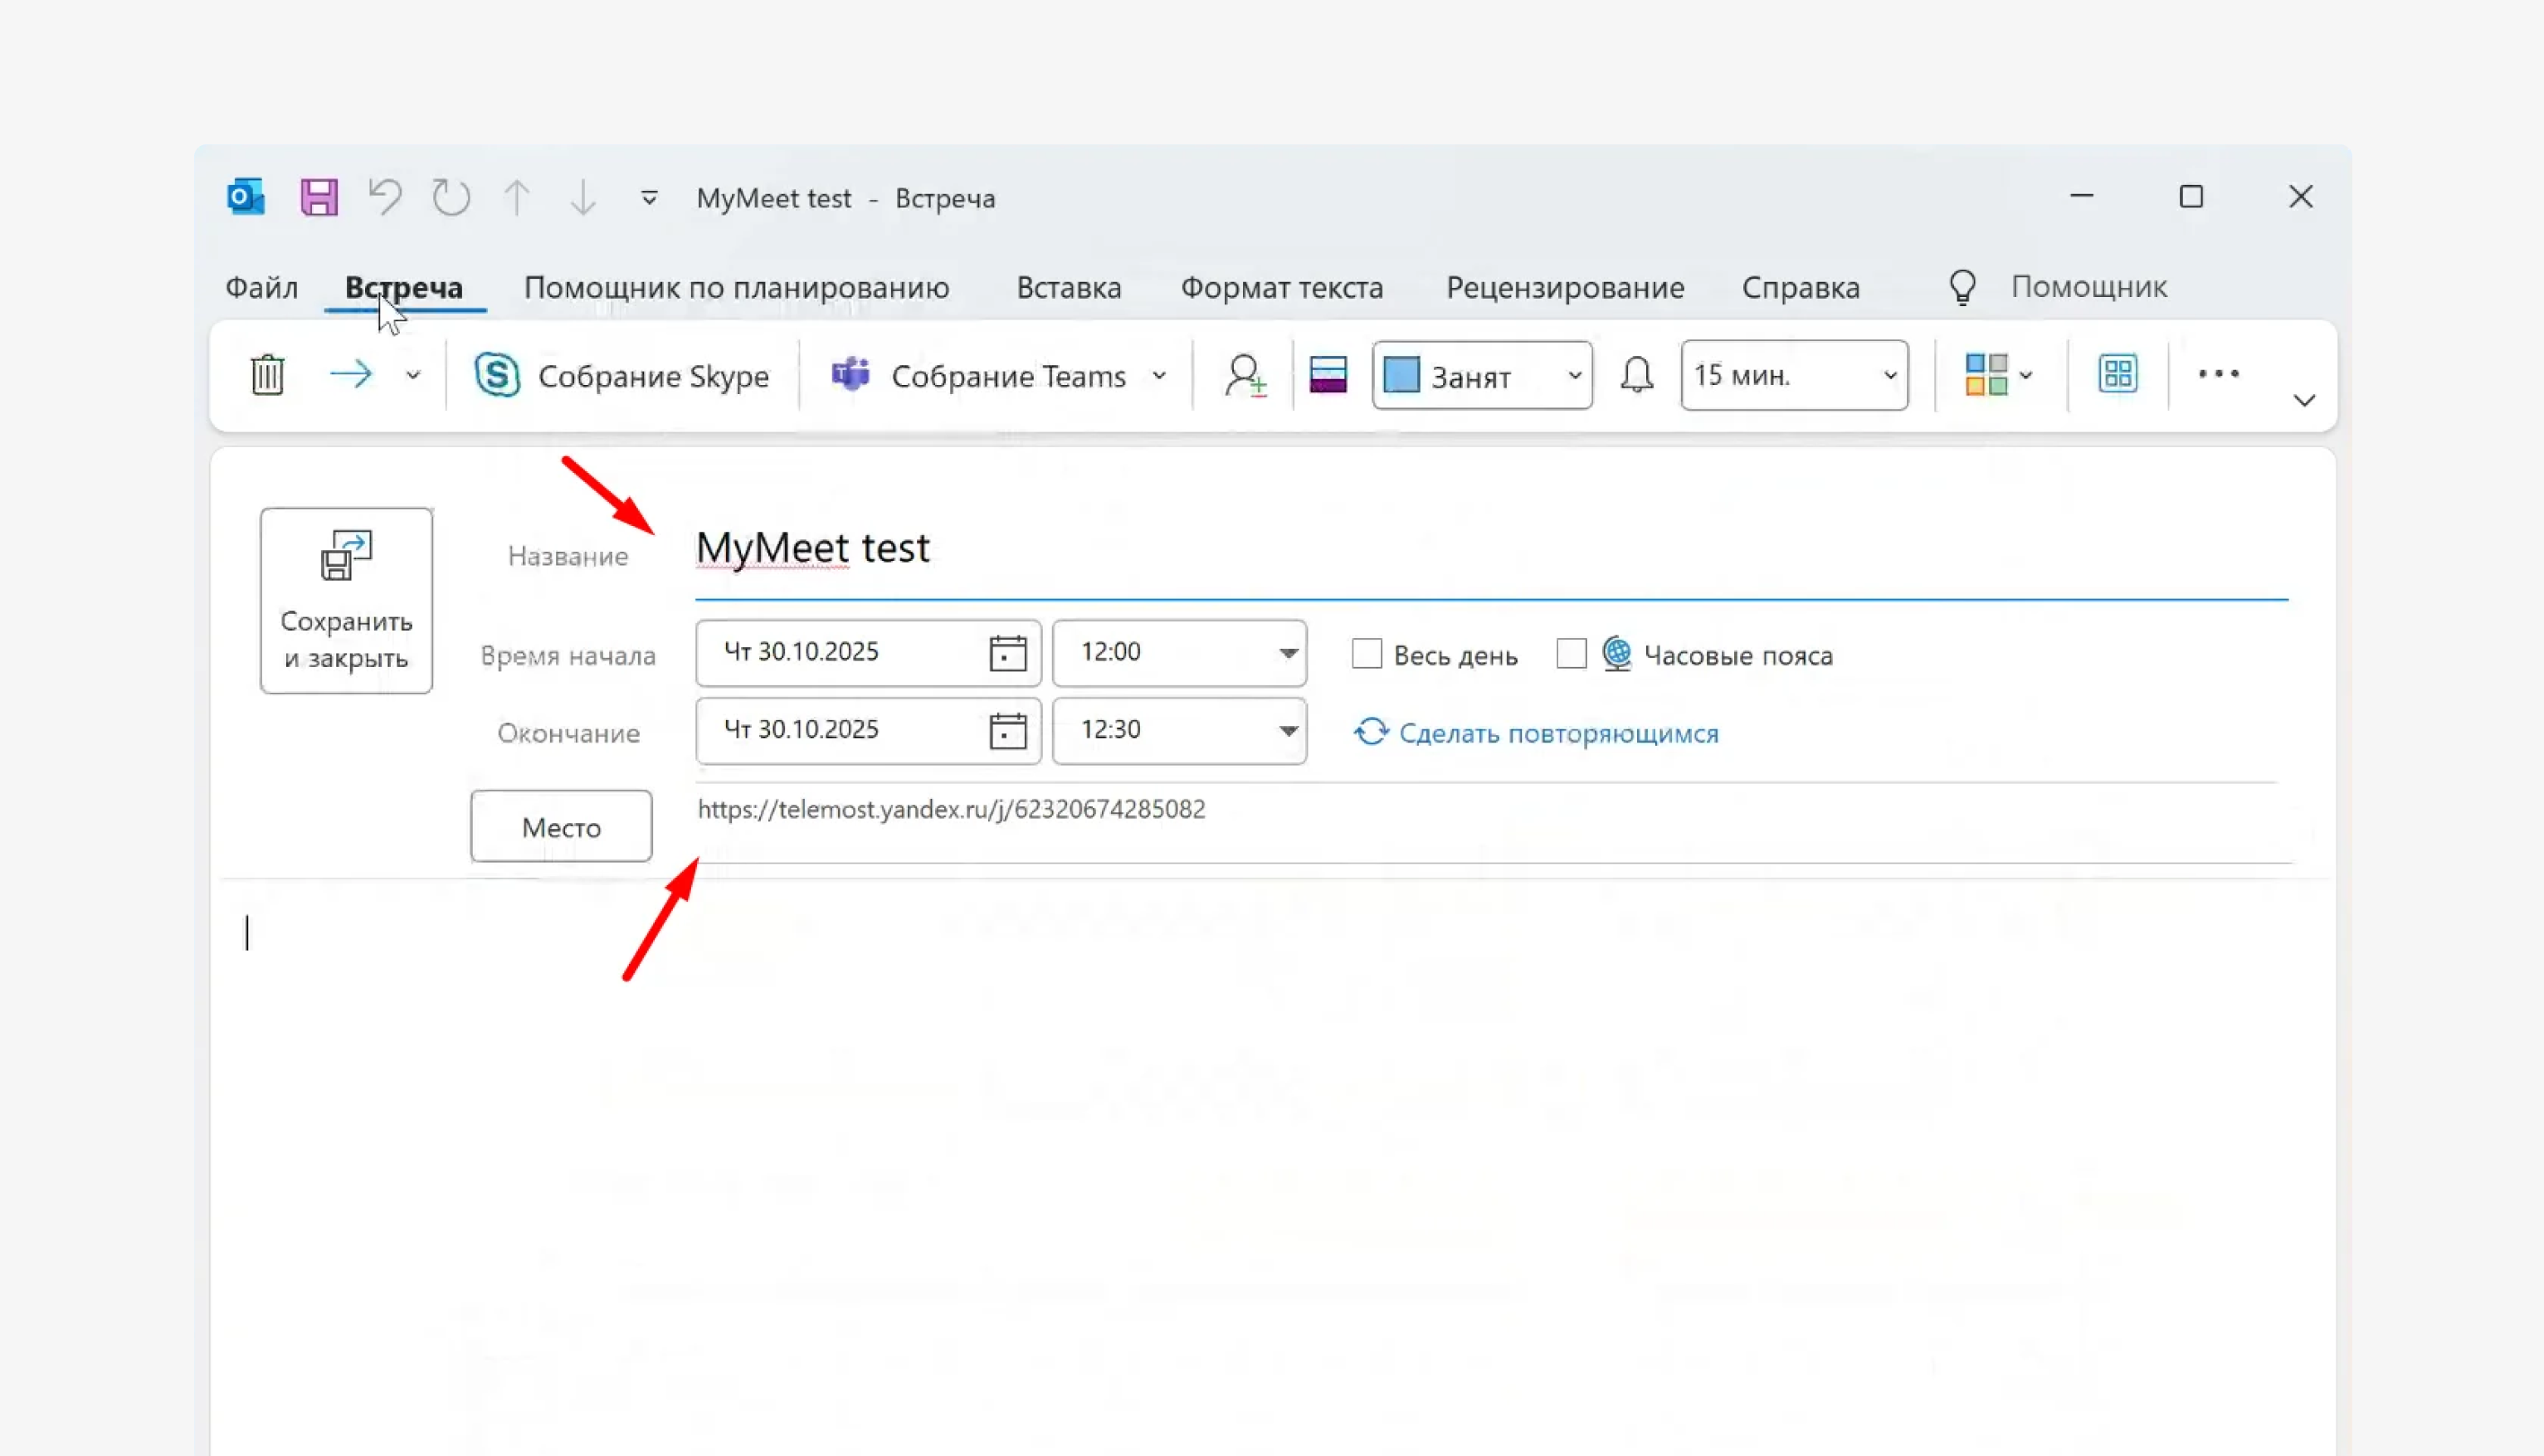Expand the Teams meeting options arrow
Image resolution: width=2544 pixels, height=1456 pixels.
[1159, 376]
